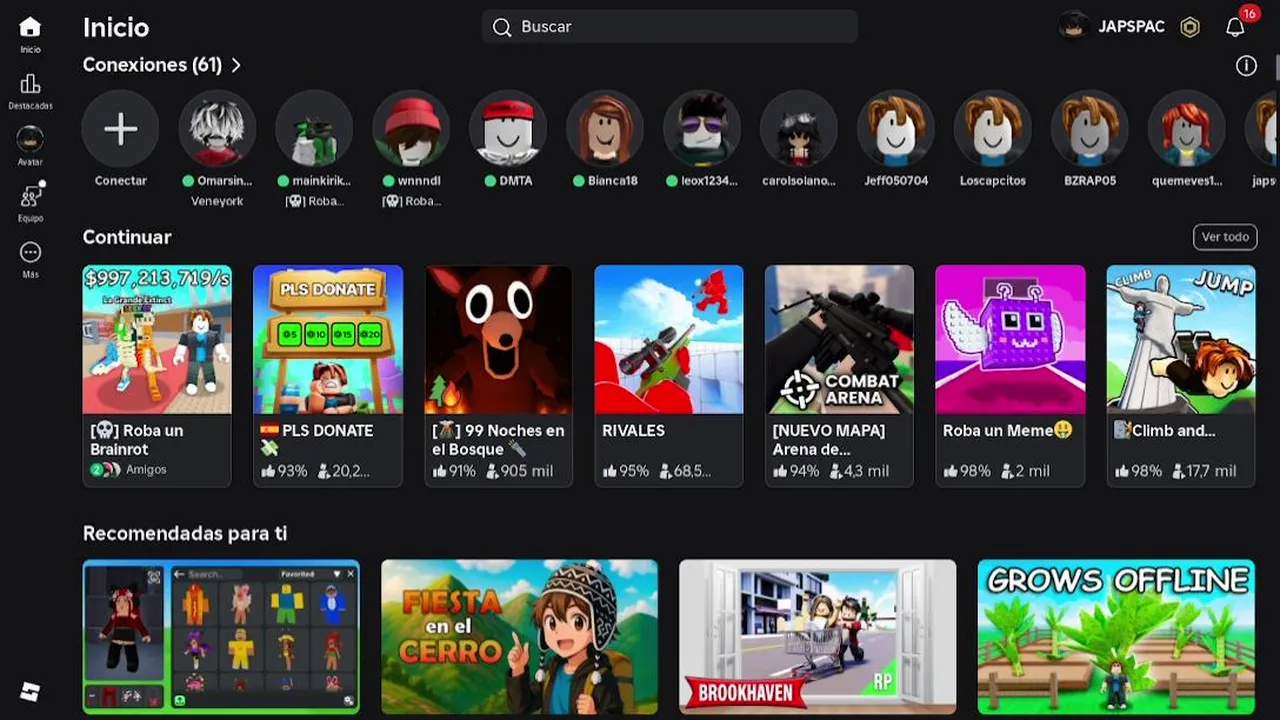
Task: Click the Continuar section heading
Action: point(127,237)
